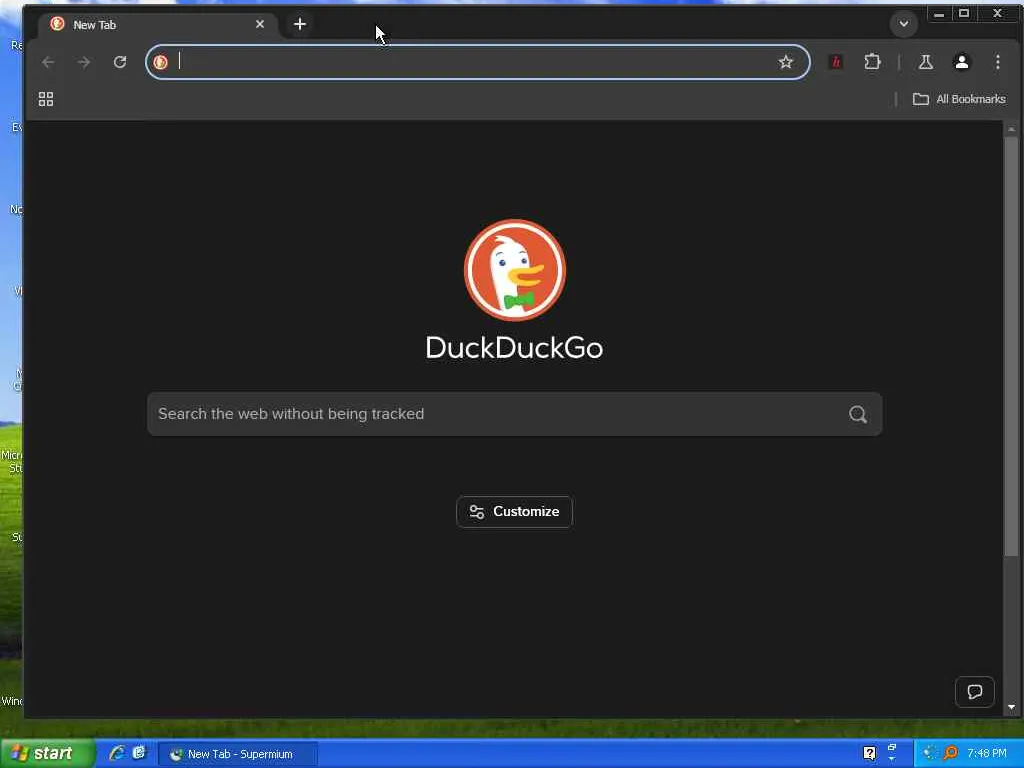Open a new tab with plus button
Screen dimensions: 1024x768
(x=300, y=24)
